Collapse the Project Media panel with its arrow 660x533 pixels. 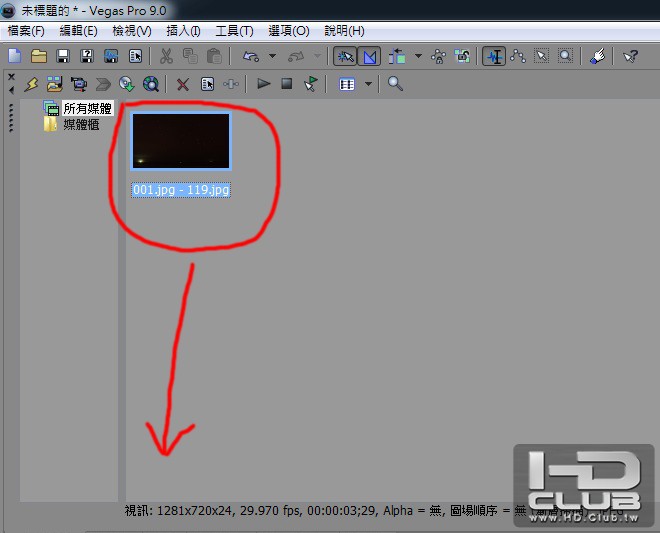coord(11,90)
